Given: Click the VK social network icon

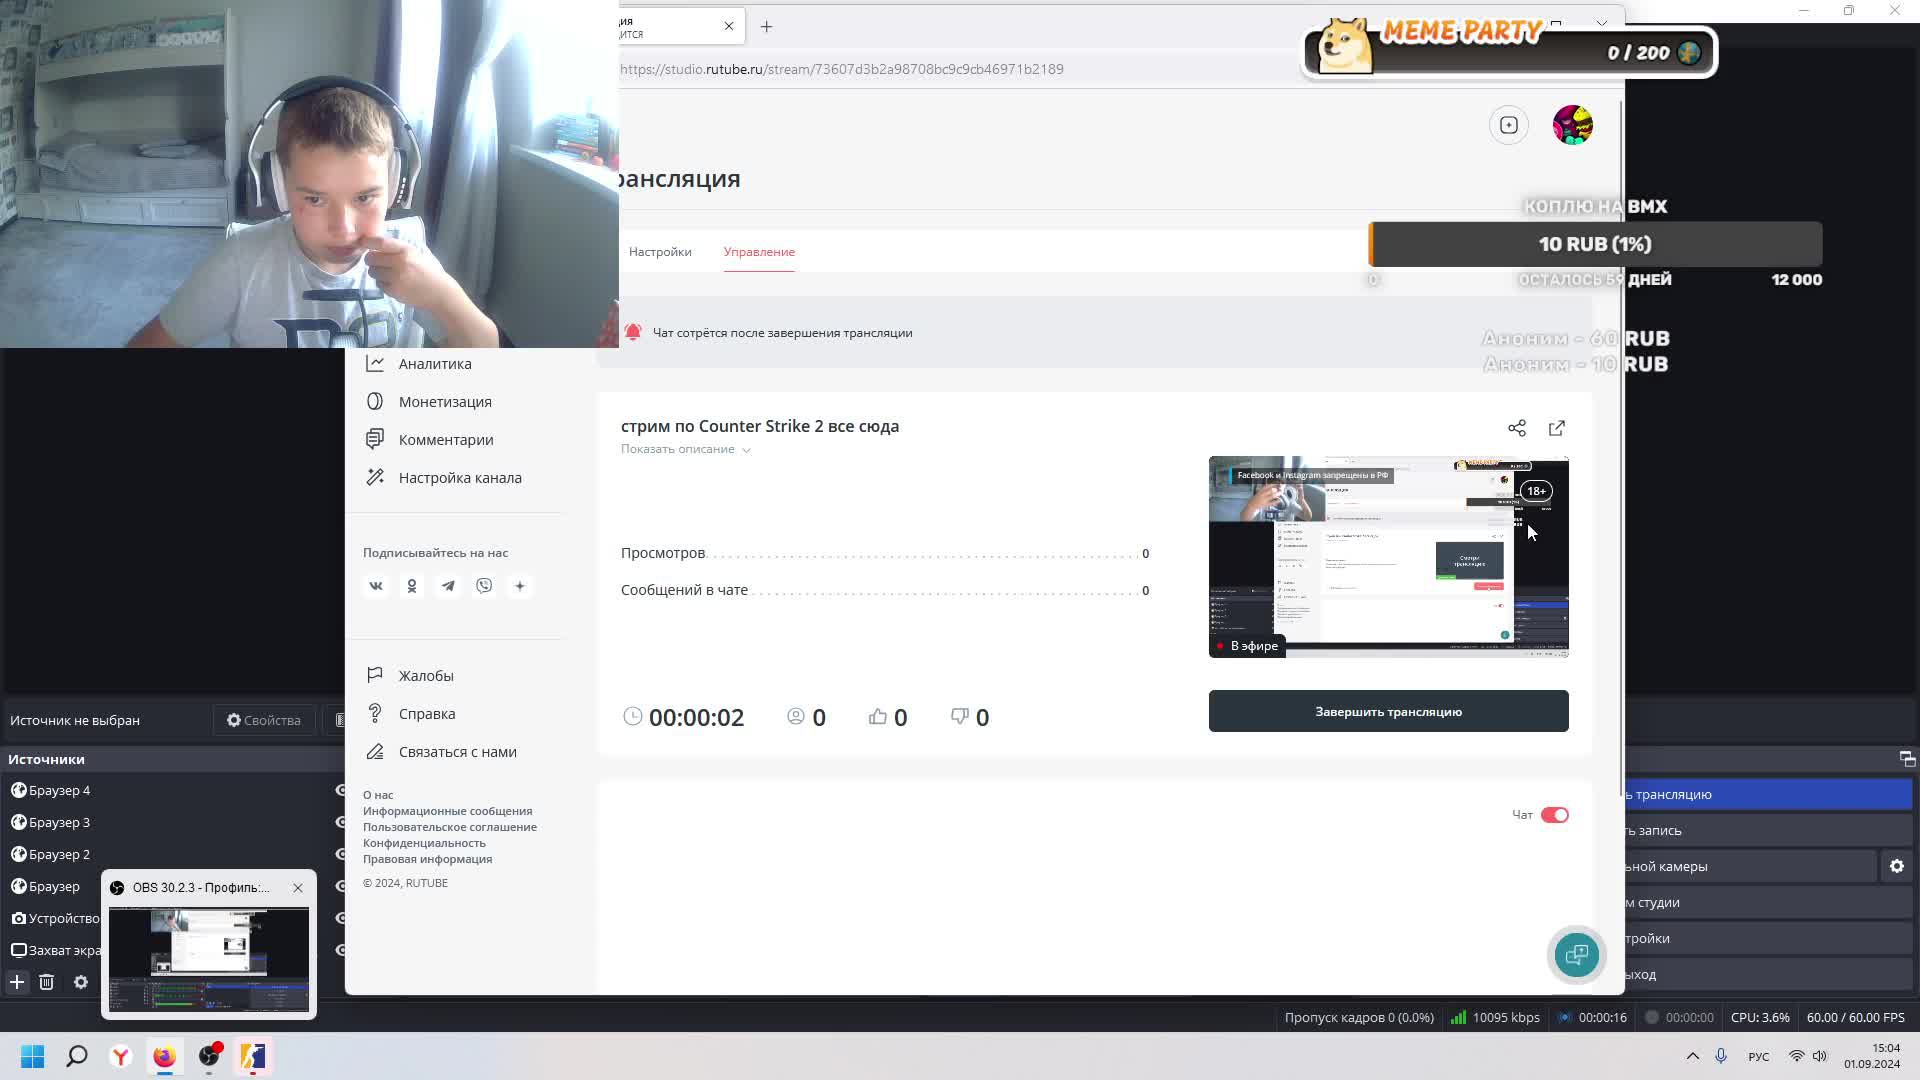Looking at the screenshot, I should click(376, 586).
